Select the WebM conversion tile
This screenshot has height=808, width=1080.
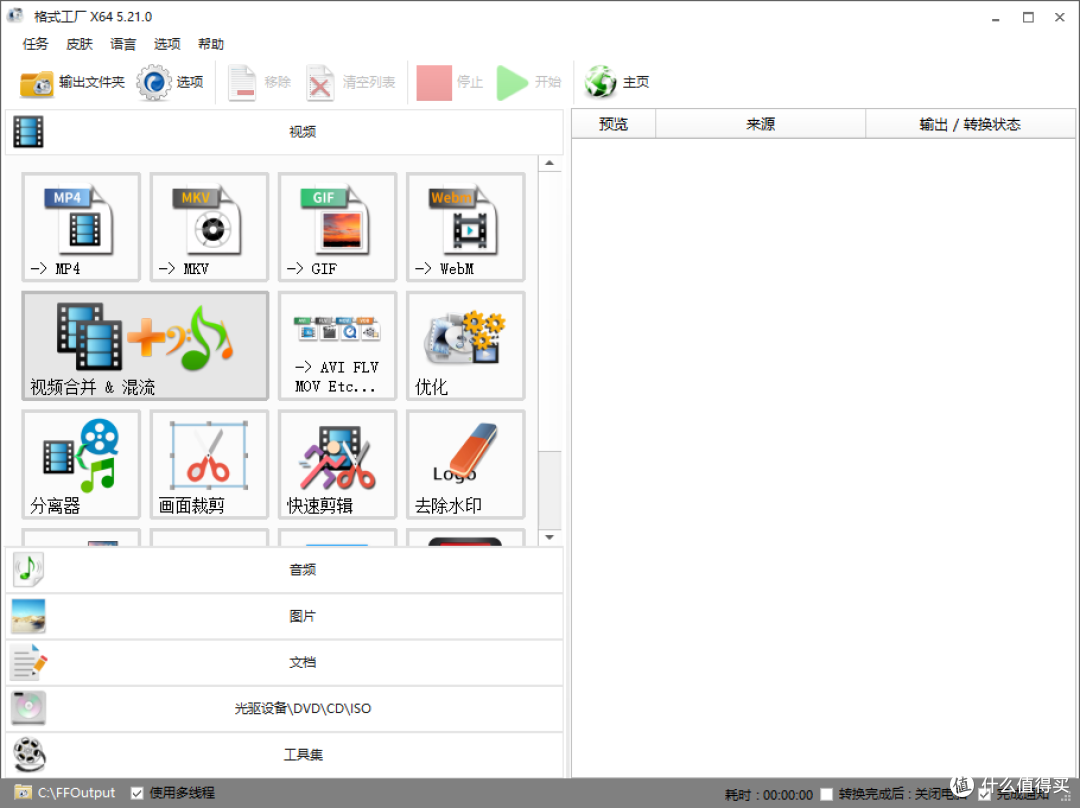pyautogui.click(x=466, y=227)
